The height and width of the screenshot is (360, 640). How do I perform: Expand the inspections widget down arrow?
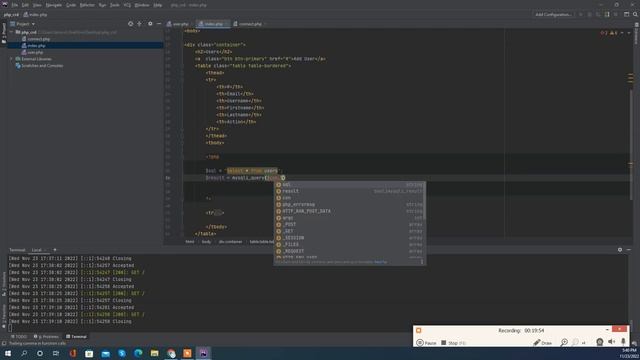(x=629, y=33)
